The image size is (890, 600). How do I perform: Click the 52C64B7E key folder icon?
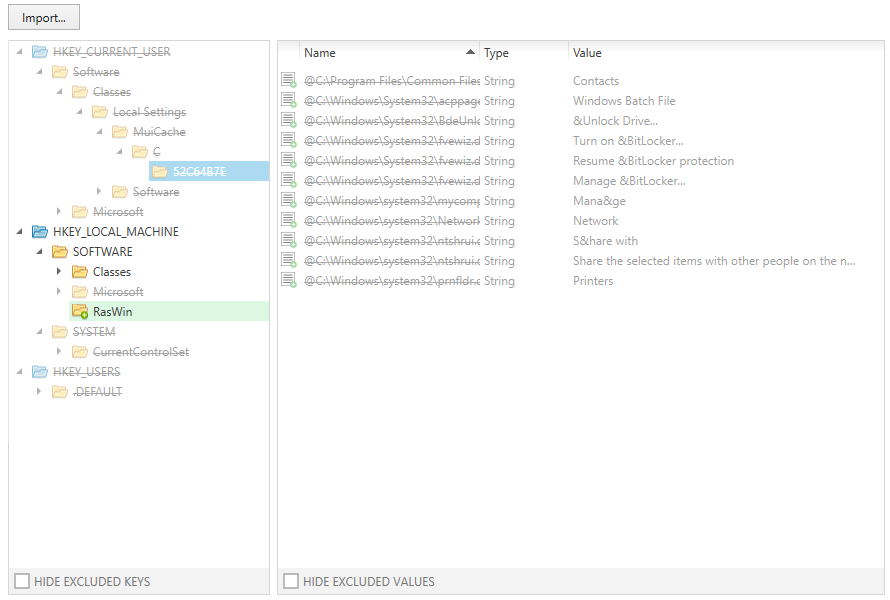point(160,172)
